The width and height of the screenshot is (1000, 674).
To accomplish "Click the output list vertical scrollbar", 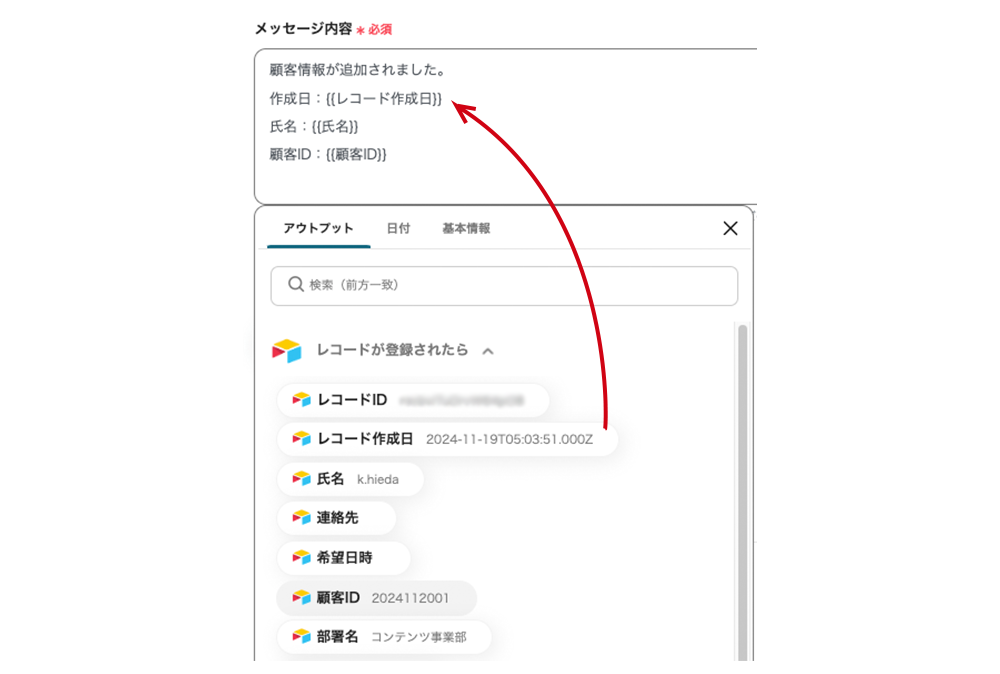I will point(742,493).
